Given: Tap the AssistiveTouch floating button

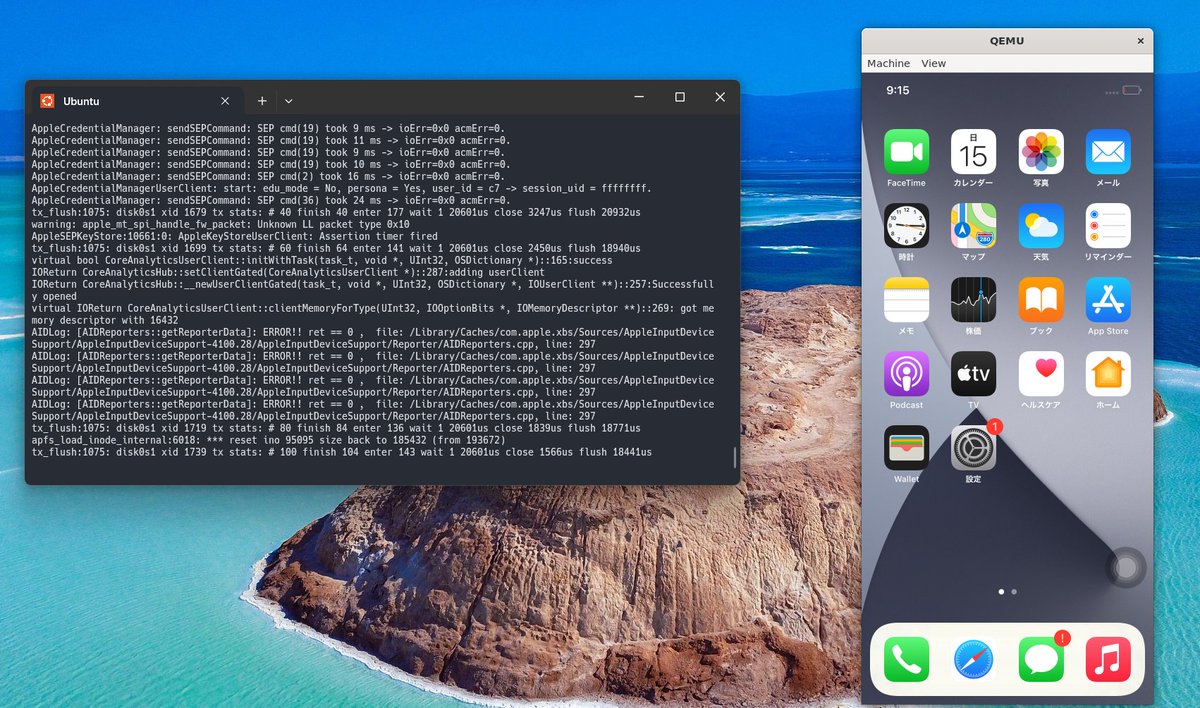Looking at the screenshot, I should tap(1127, 568).
